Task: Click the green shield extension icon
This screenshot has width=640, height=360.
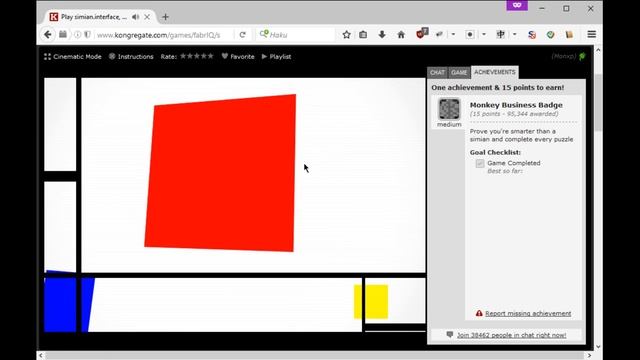Action: (x=551, y=35)
